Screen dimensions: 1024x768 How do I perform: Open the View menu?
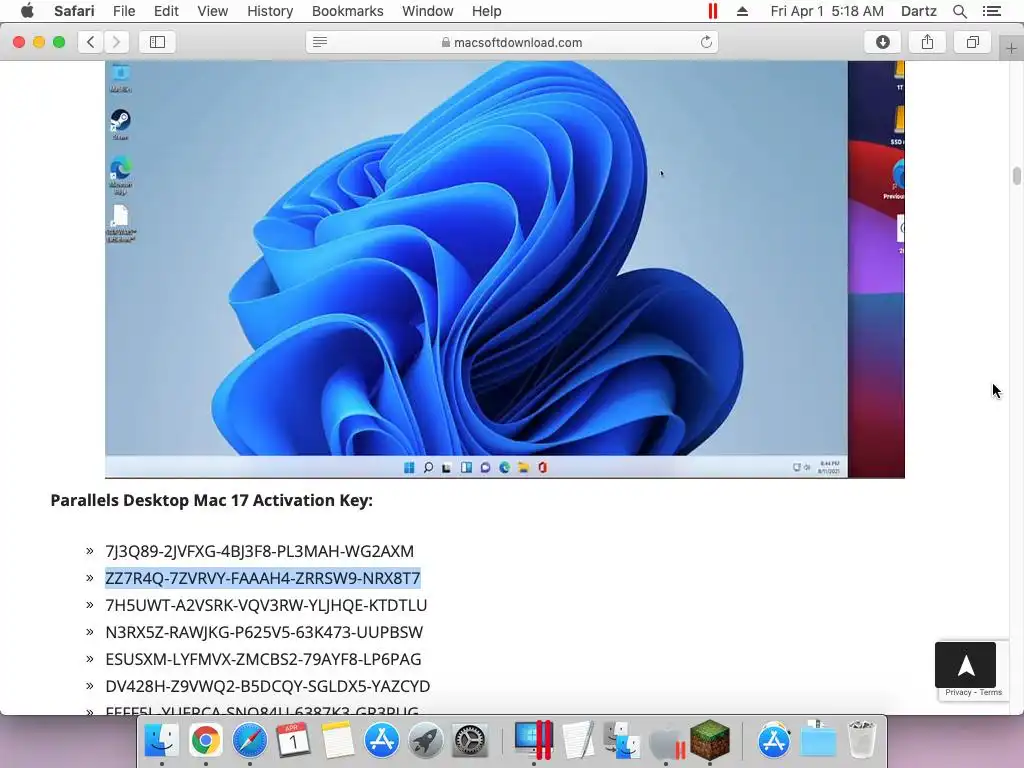pyautogui.click(x=212, y=11)
